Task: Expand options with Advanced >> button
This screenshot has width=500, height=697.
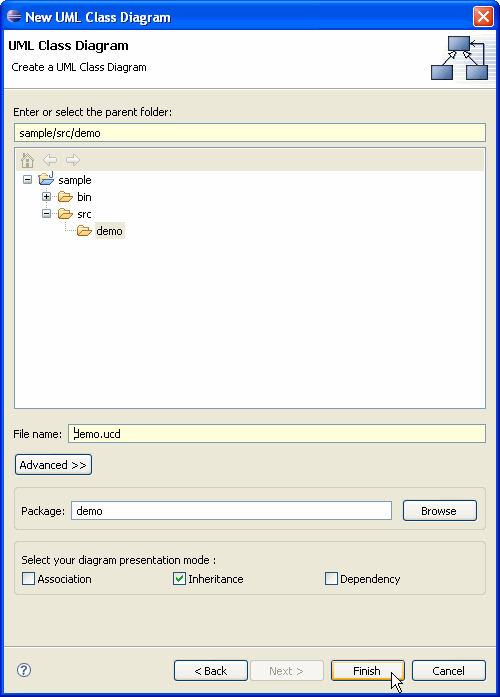Action: pos(53,465)
